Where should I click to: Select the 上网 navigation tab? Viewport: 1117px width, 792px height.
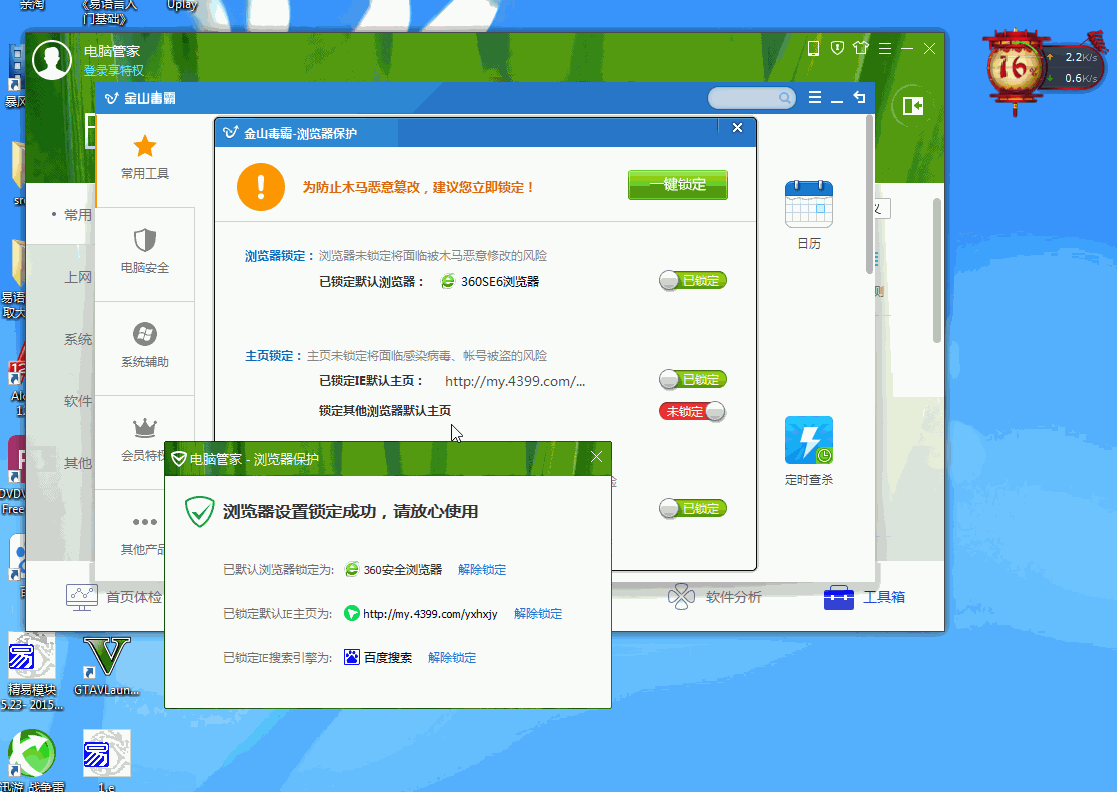pyautogui.click(x=78, y=276)
